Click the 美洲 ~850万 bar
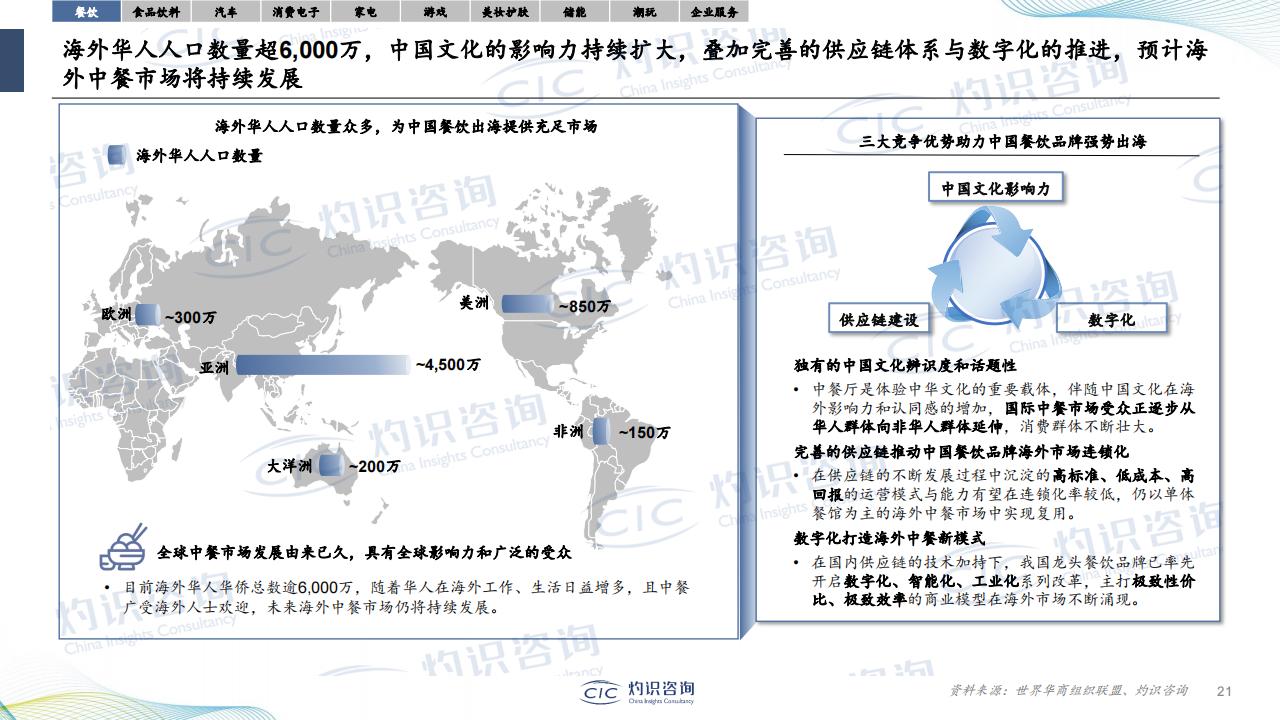 coord(527,305)
